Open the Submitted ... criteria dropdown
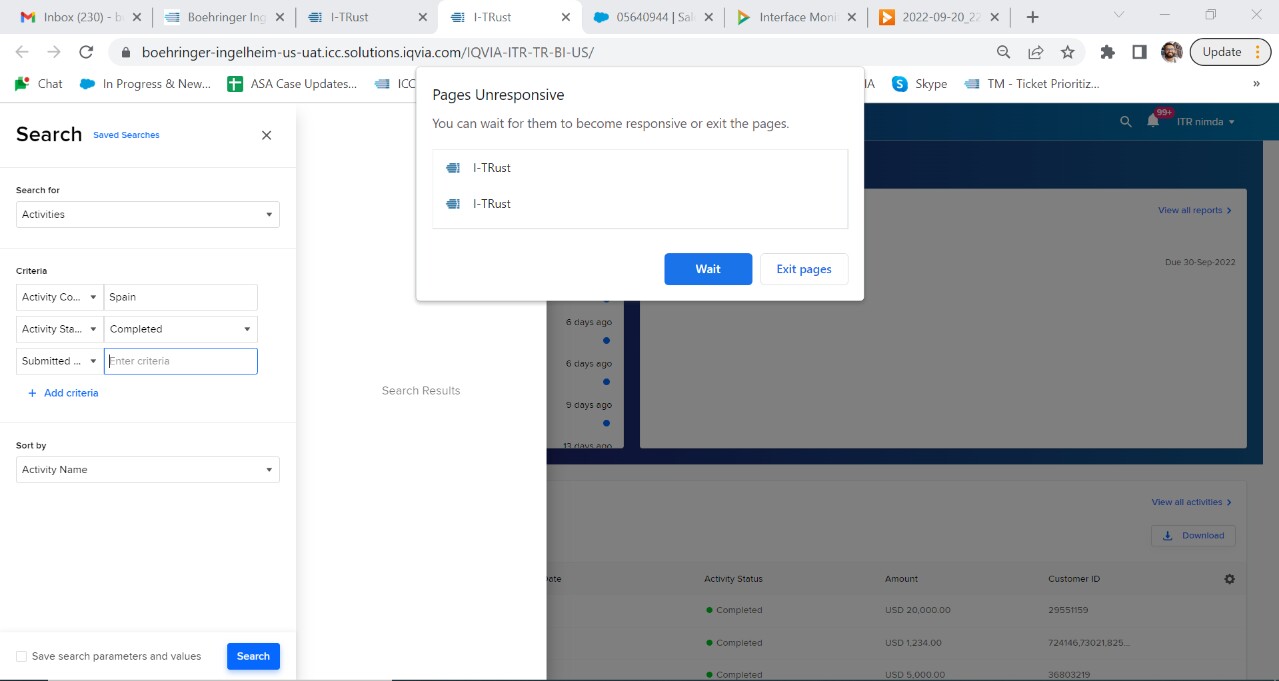1279x681 pixels. tap(60, 361)
